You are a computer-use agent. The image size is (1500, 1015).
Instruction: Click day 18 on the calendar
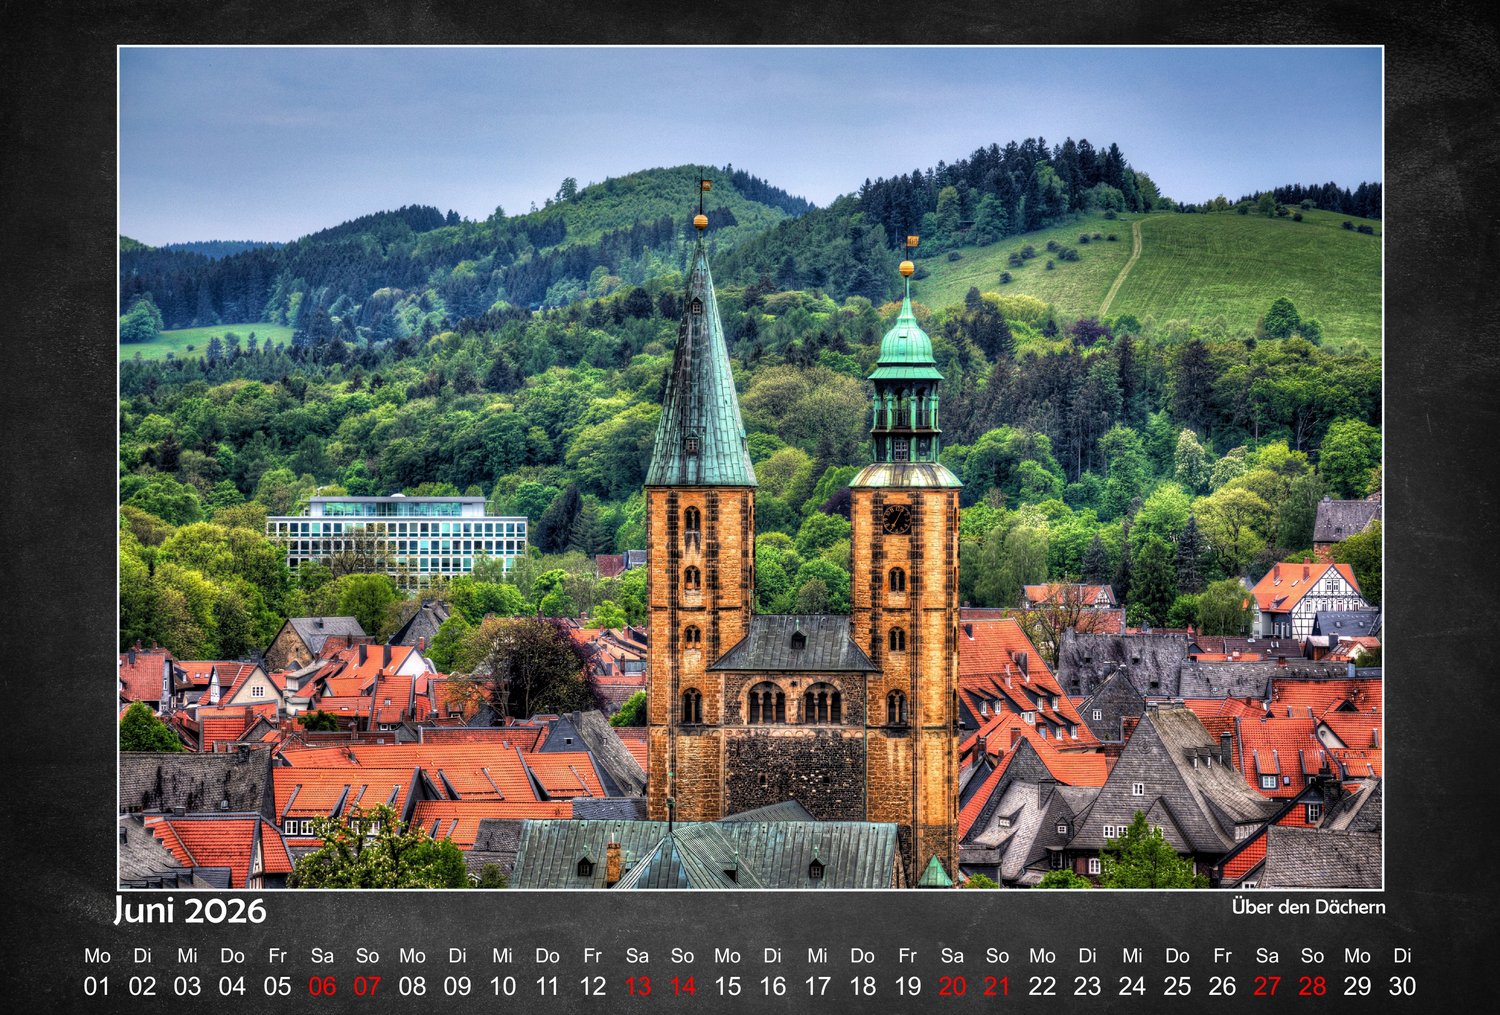click(862, 986)
